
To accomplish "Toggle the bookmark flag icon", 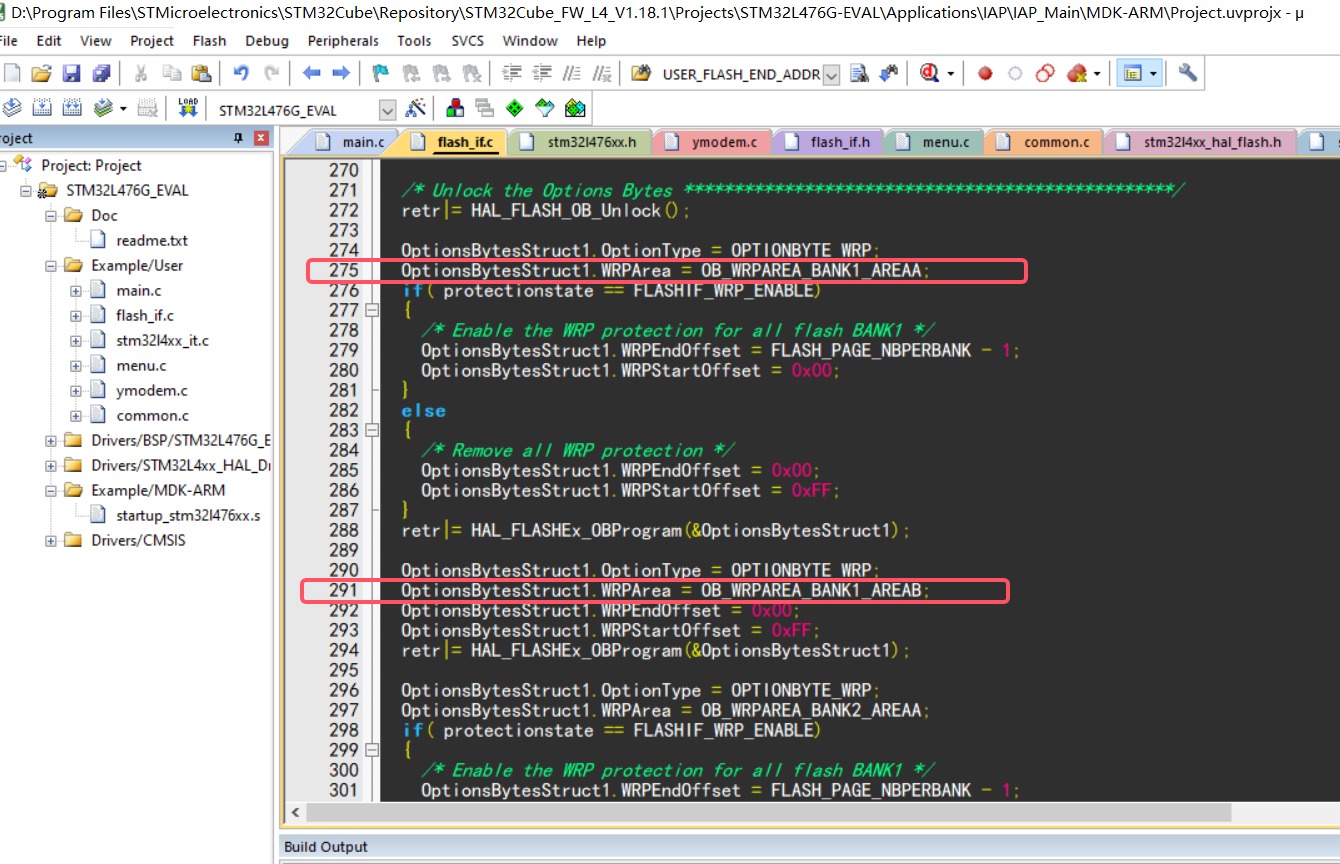I will coord(380,73).
